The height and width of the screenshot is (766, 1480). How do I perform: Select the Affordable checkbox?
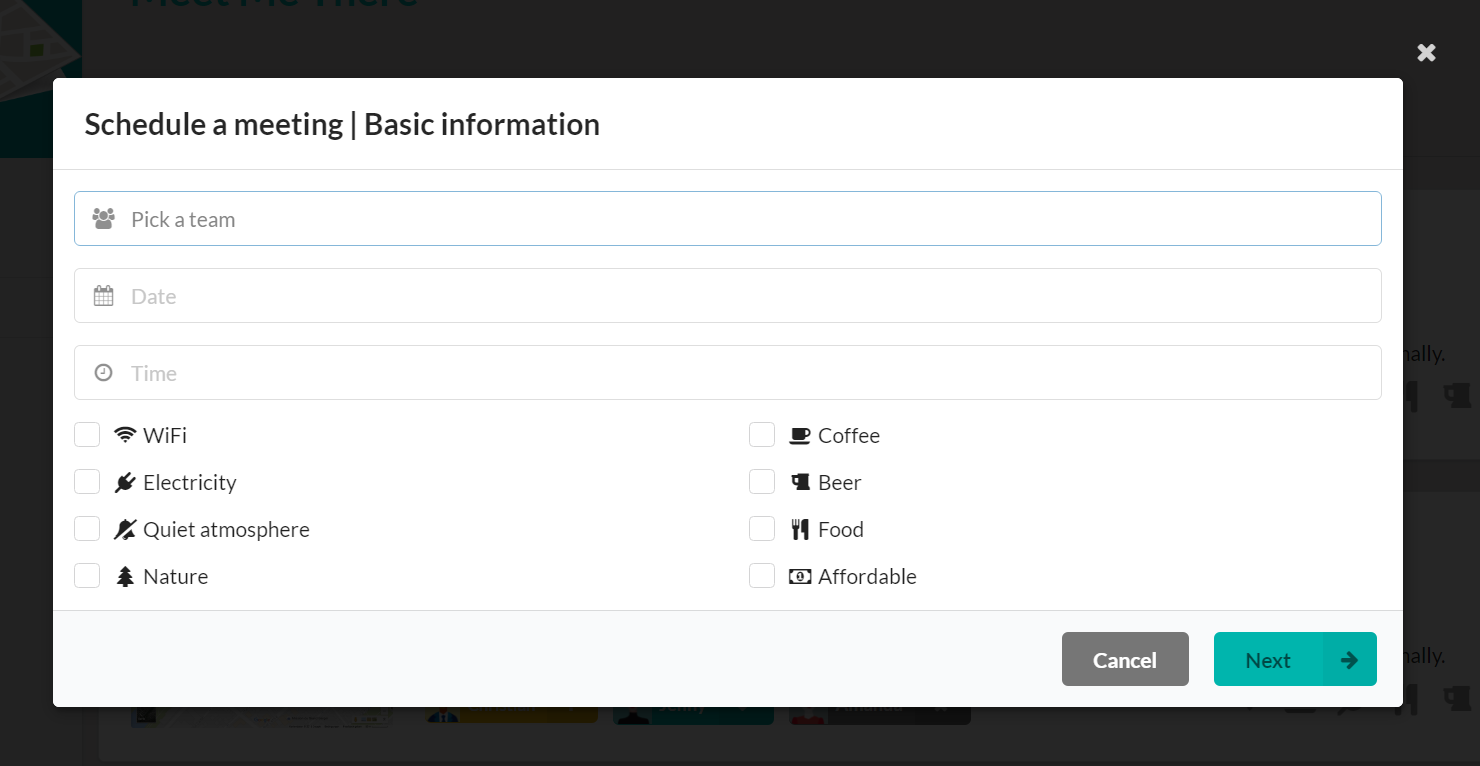(x=762, y=576)
